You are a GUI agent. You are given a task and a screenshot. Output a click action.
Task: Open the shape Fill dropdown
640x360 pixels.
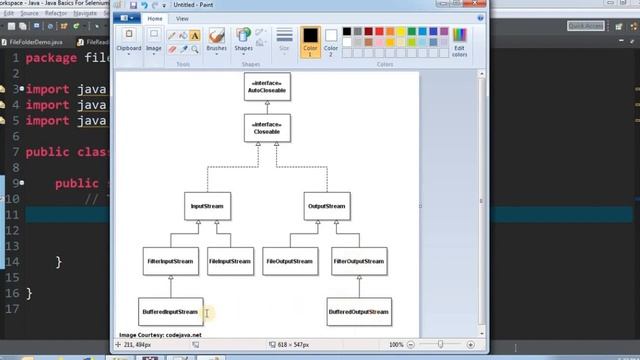coord(260,42)
